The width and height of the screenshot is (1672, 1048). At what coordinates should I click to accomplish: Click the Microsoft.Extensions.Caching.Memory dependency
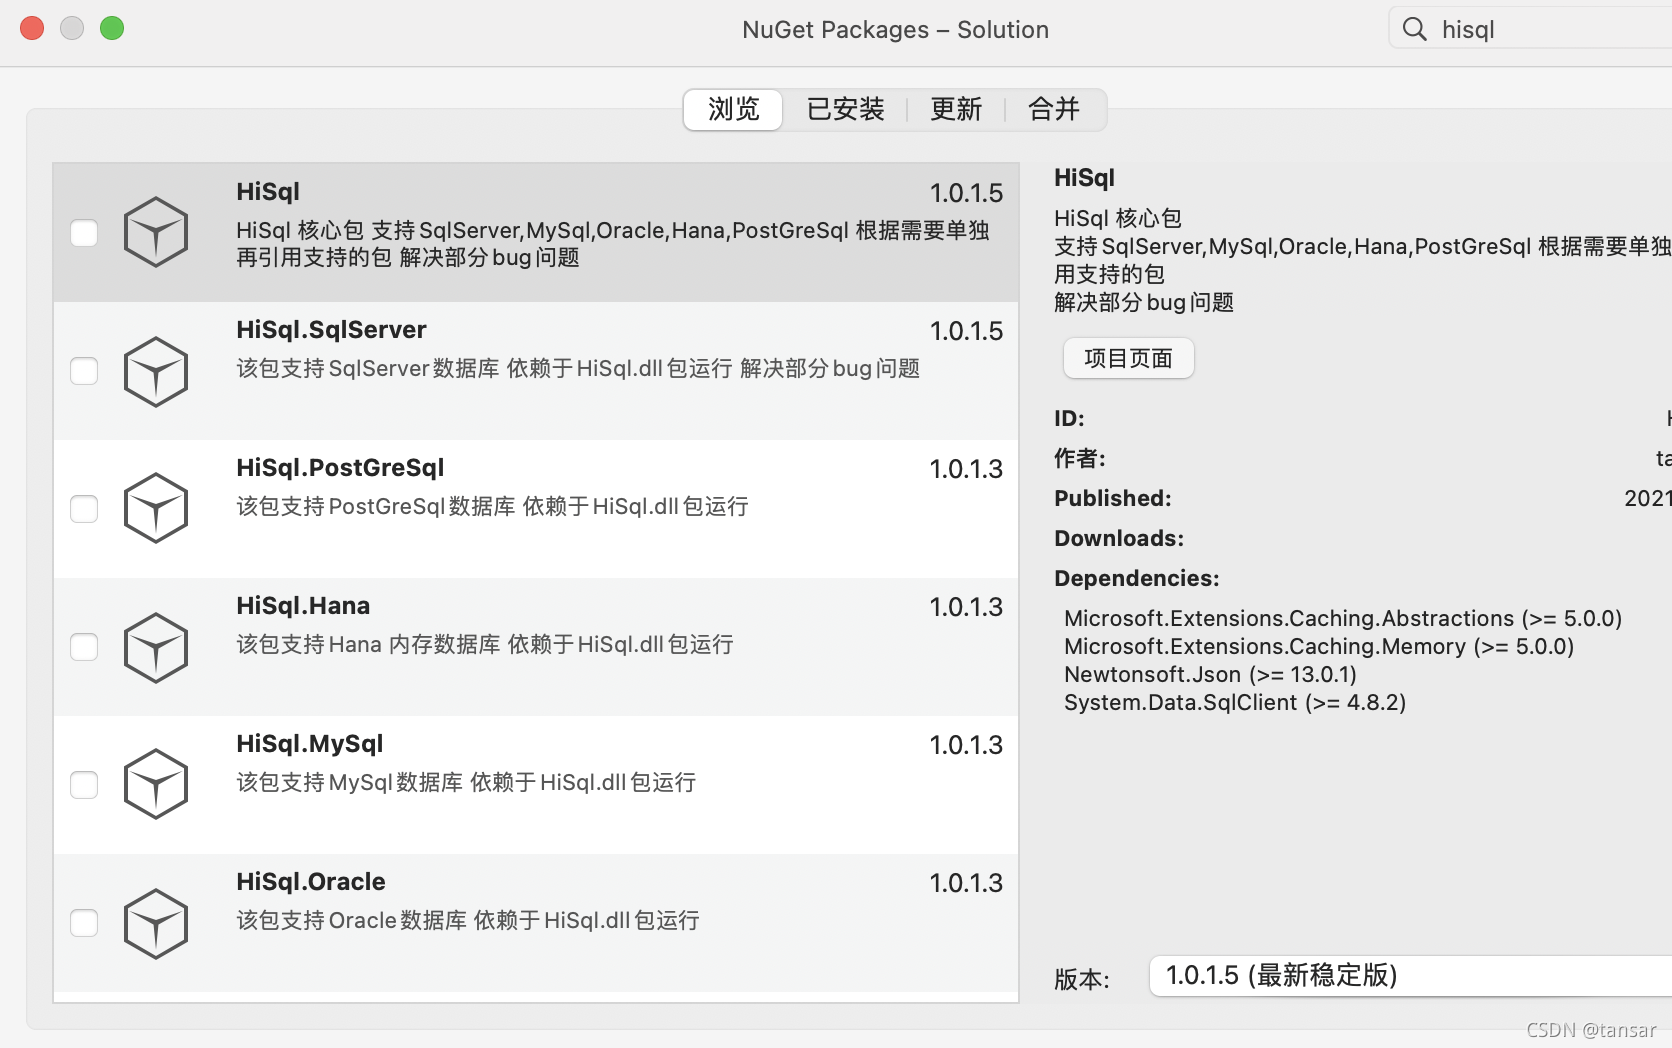pos(1319,646)
